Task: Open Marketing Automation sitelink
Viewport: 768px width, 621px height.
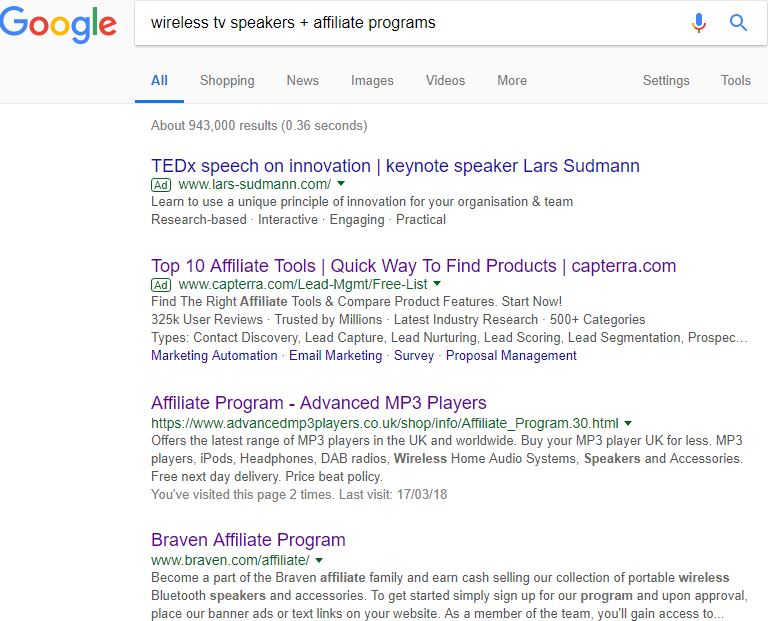Action: pyautogui.click(x=214, y=356)
